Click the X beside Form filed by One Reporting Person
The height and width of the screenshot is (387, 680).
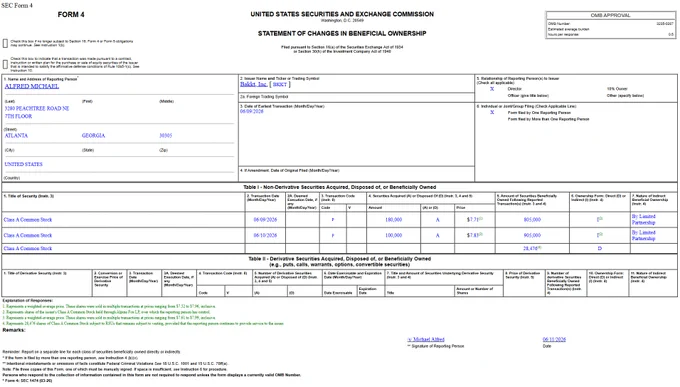coord(492,112)
